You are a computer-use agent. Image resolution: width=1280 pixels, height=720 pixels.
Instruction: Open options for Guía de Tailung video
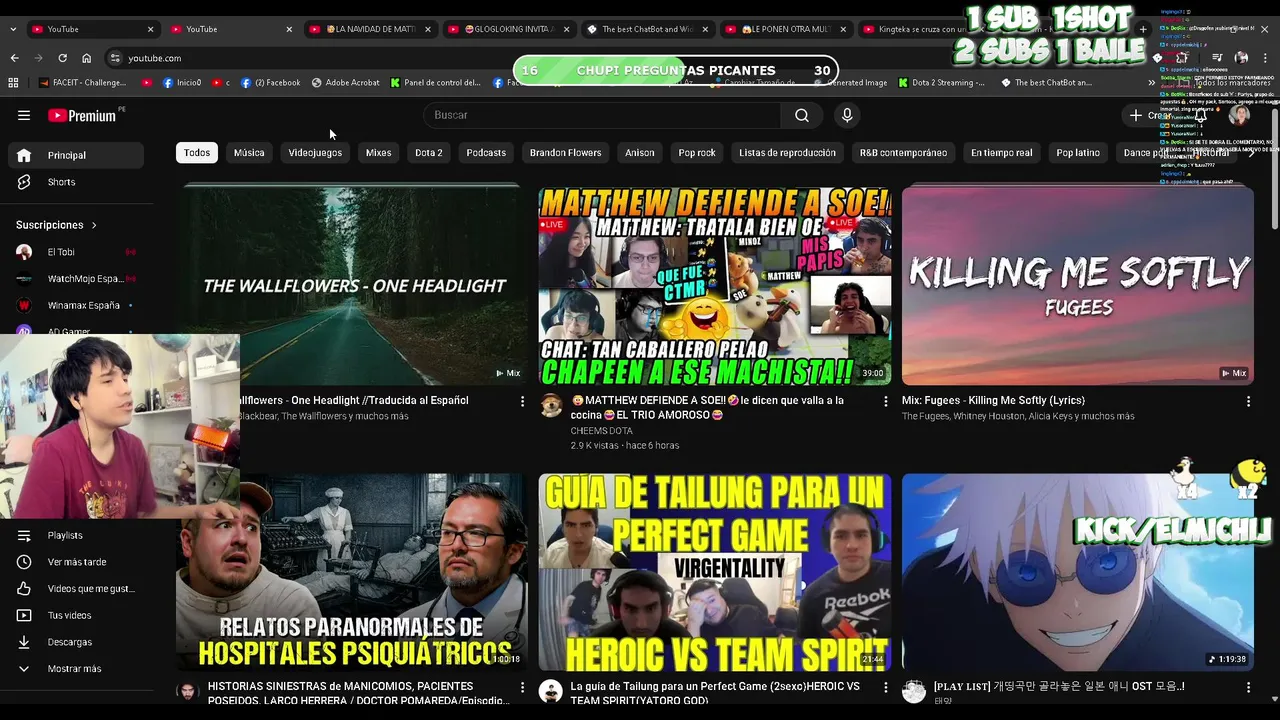coord(885,688)
